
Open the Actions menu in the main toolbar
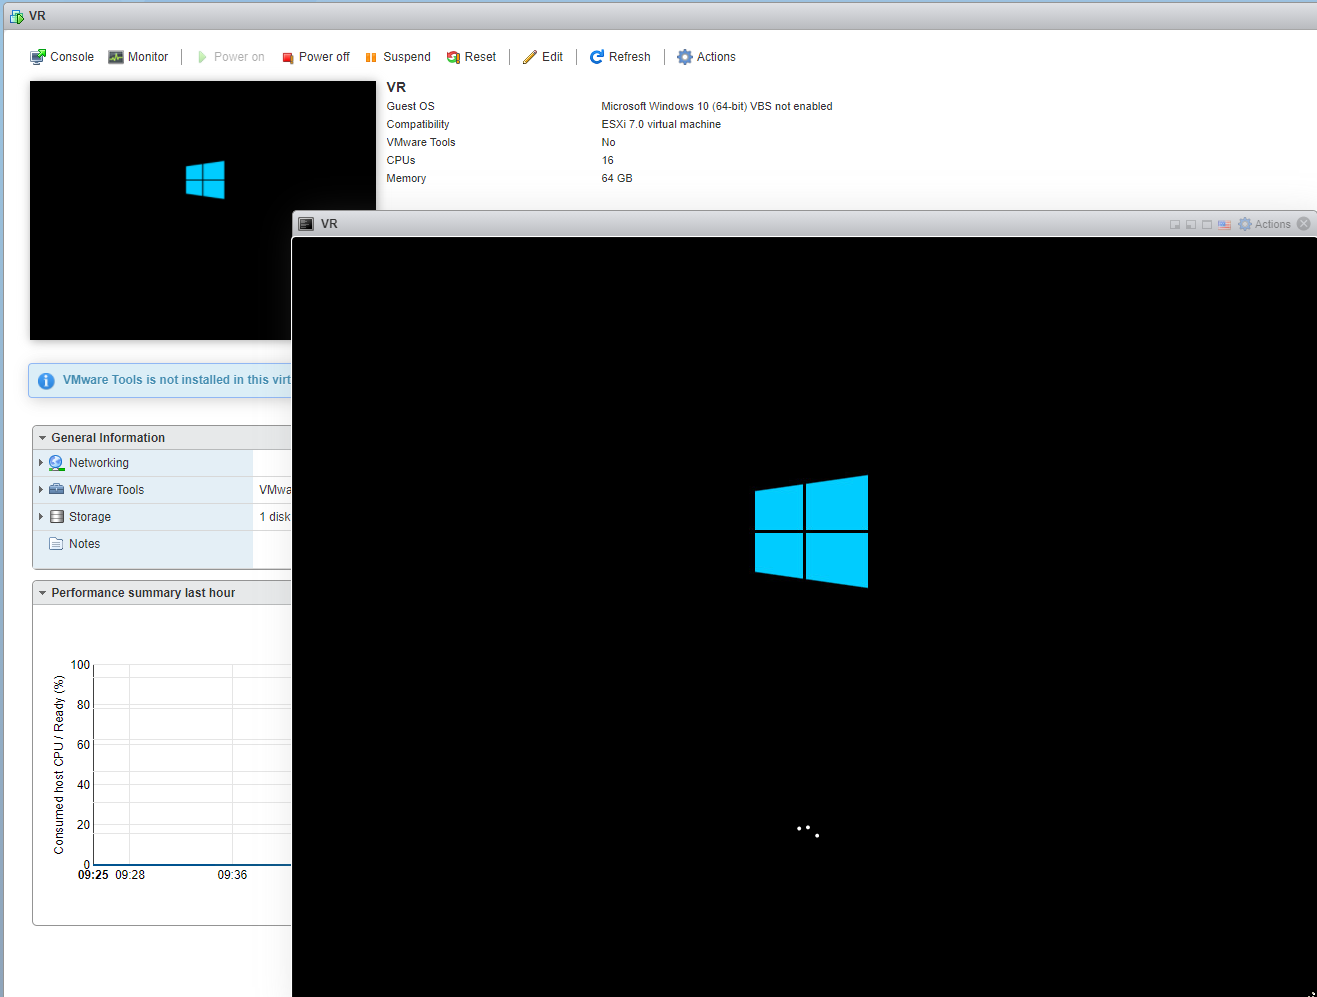point(706,57)
